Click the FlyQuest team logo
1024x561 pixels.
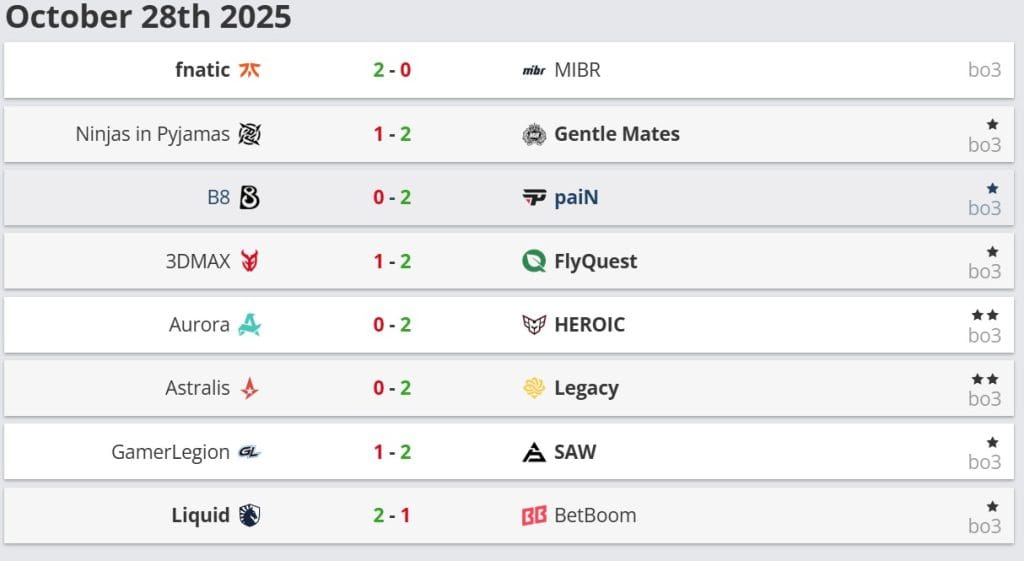[x=534, y=261]
